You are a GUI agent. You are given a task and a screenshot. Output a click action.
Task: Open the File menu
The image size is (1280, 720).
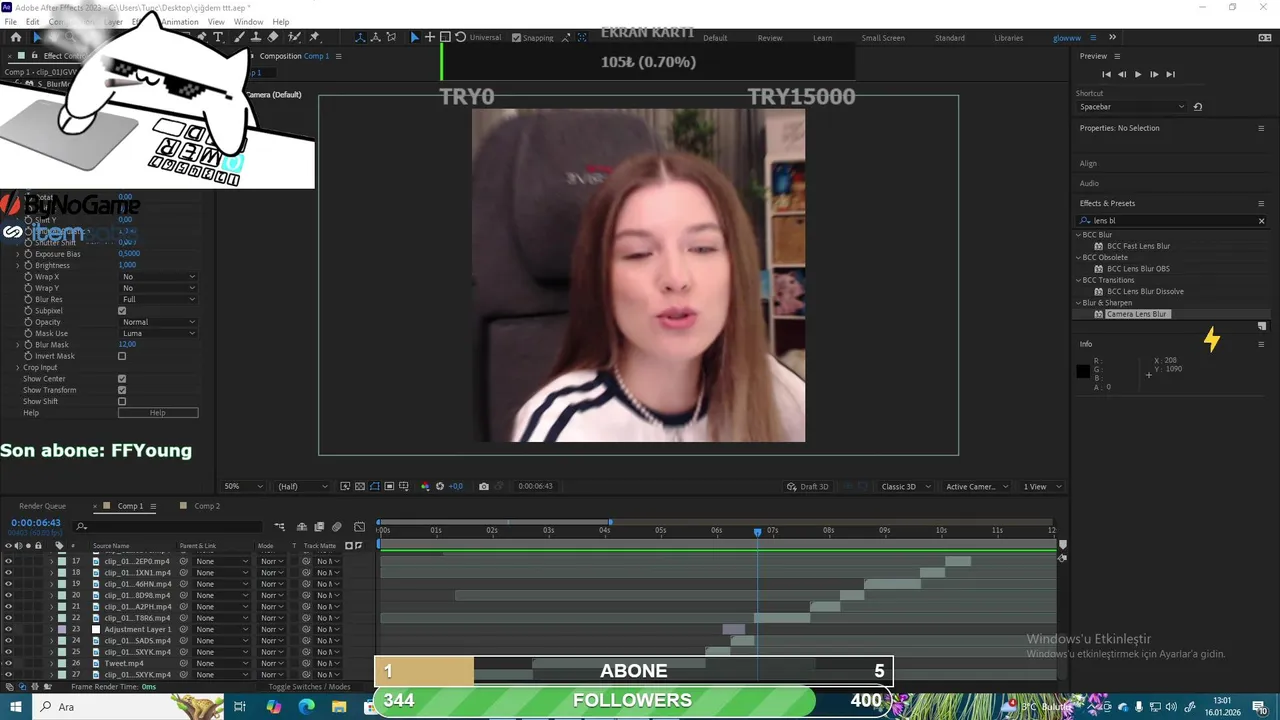[x=11, y=22]
